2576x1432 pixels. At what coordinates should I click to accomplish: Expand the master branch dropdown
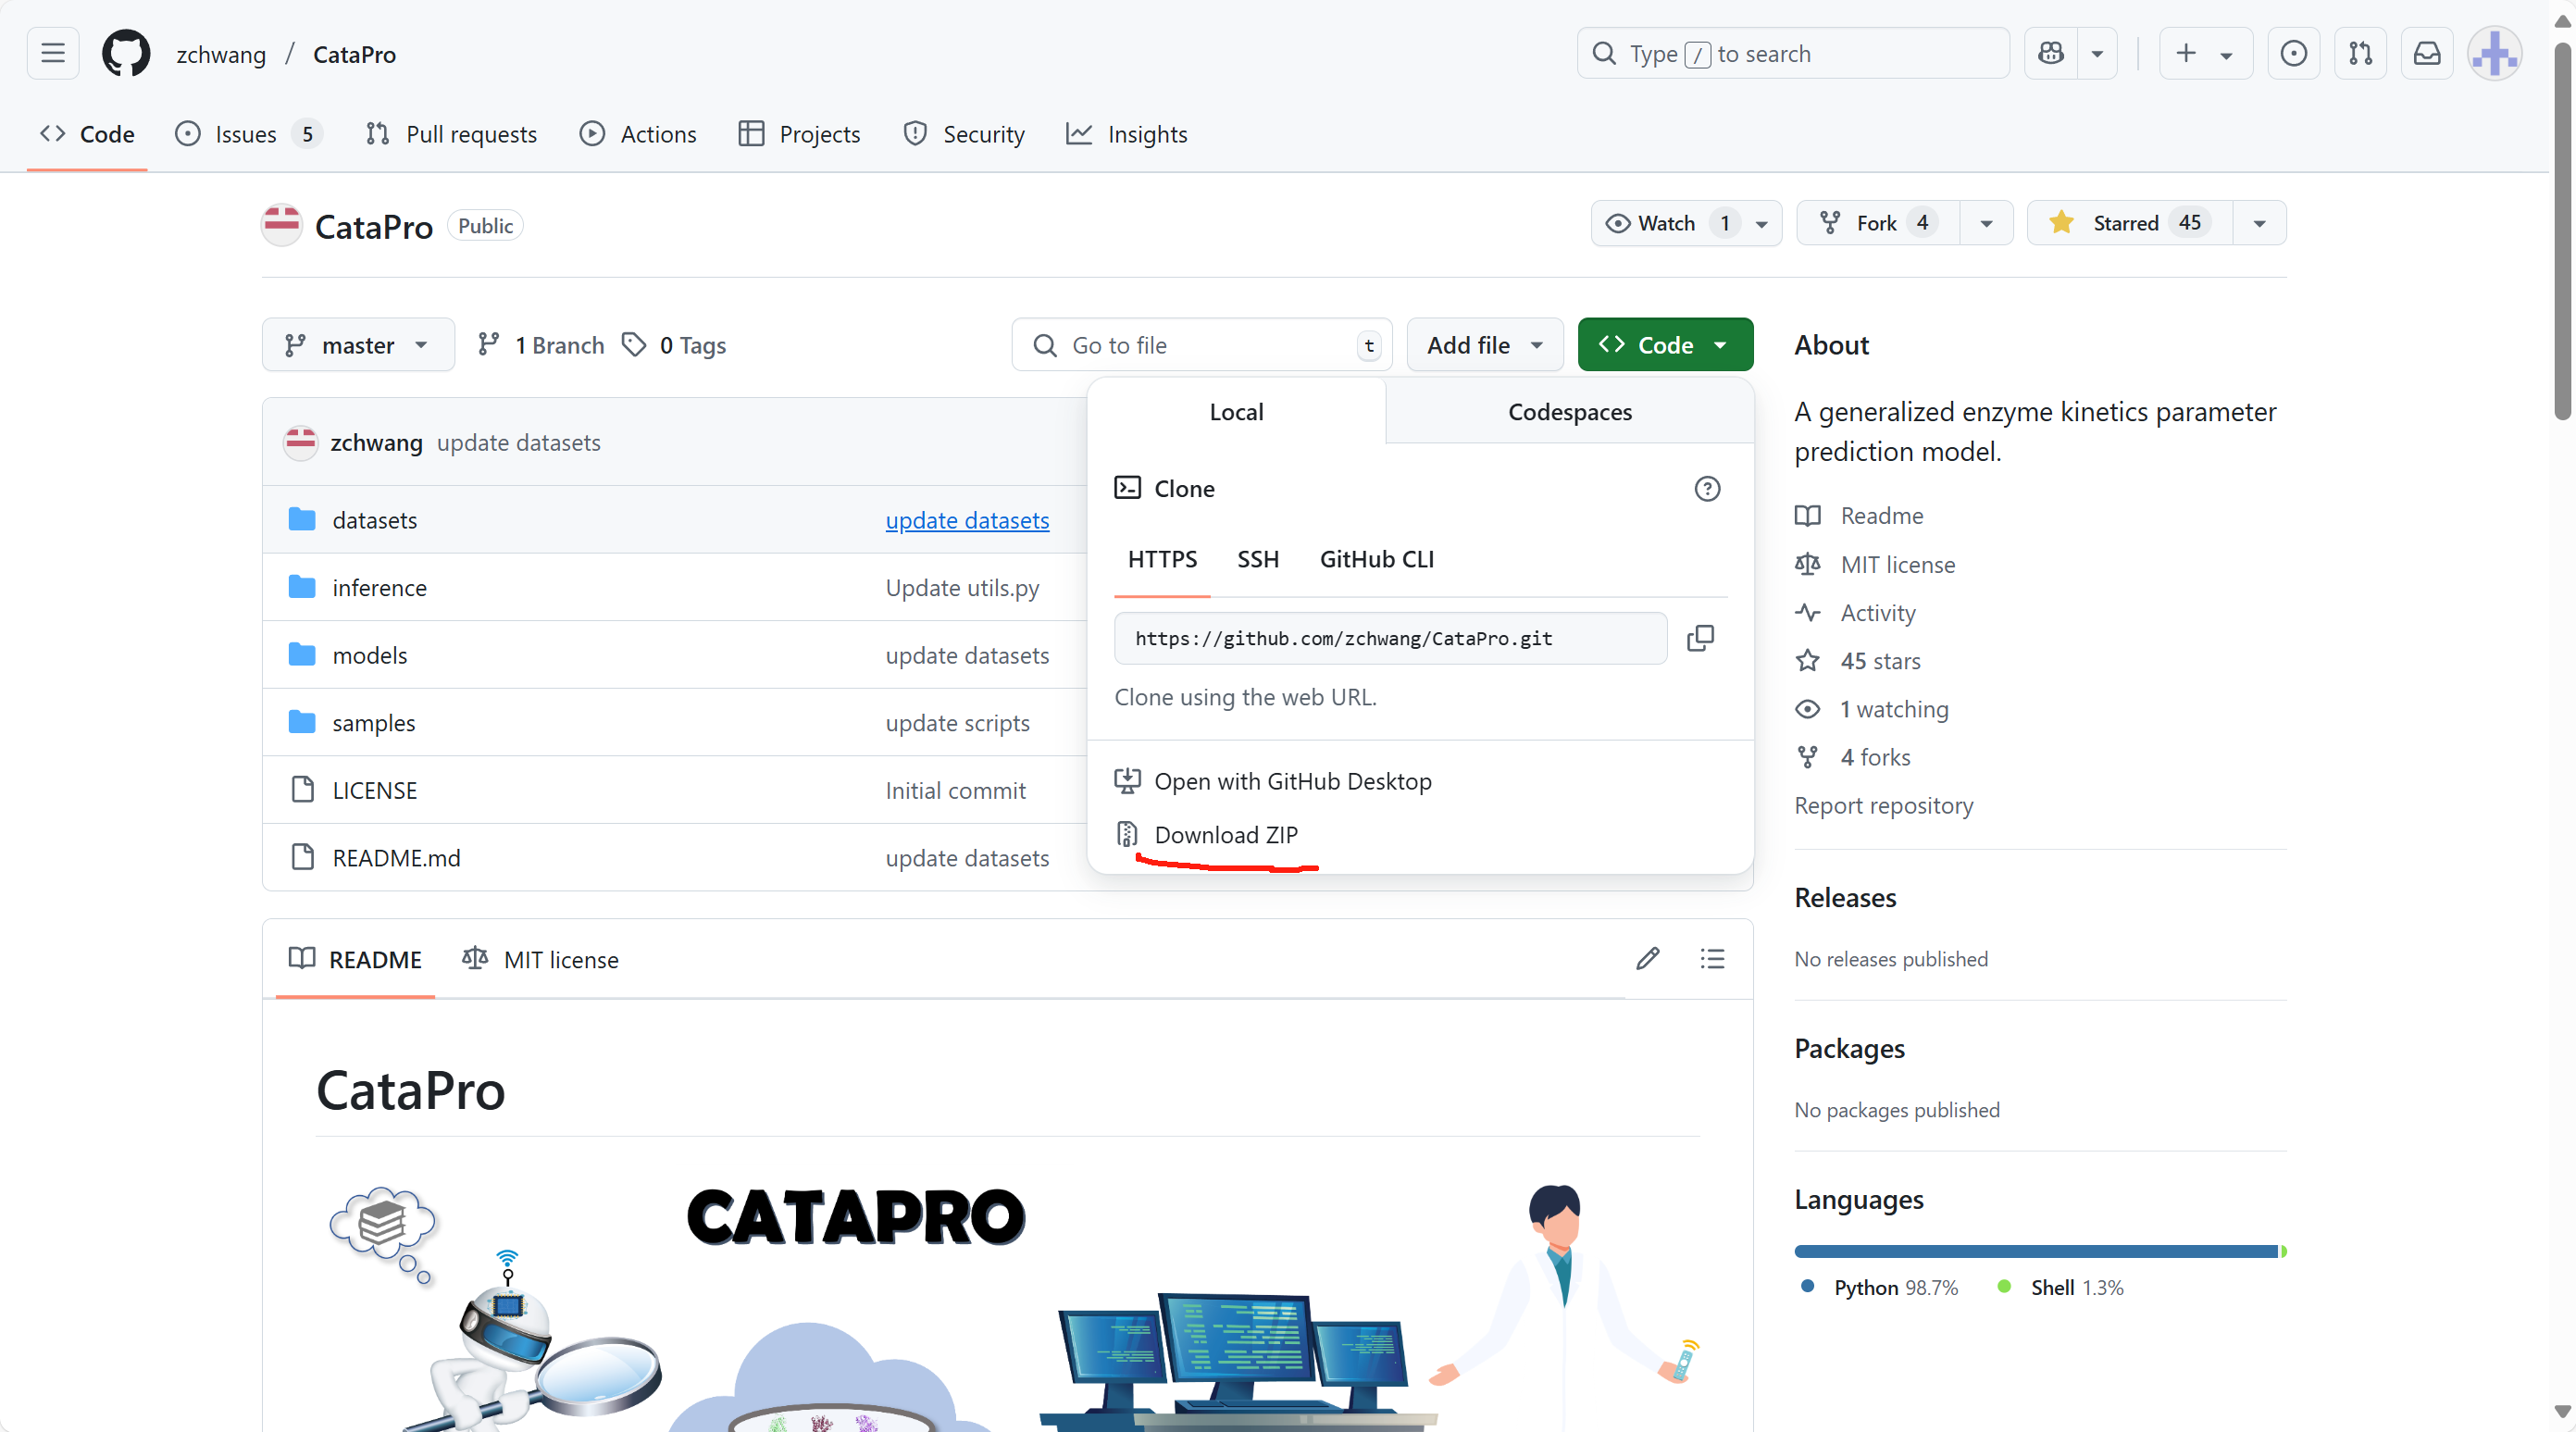(358, 345)
